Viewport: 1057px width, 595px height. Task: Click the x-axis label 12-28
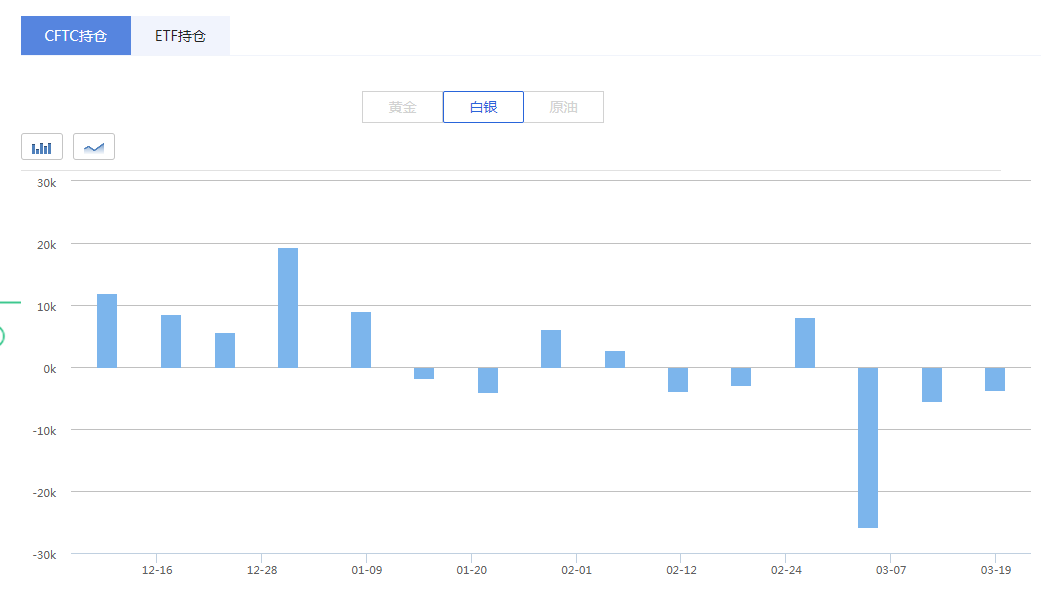(262, 570)
